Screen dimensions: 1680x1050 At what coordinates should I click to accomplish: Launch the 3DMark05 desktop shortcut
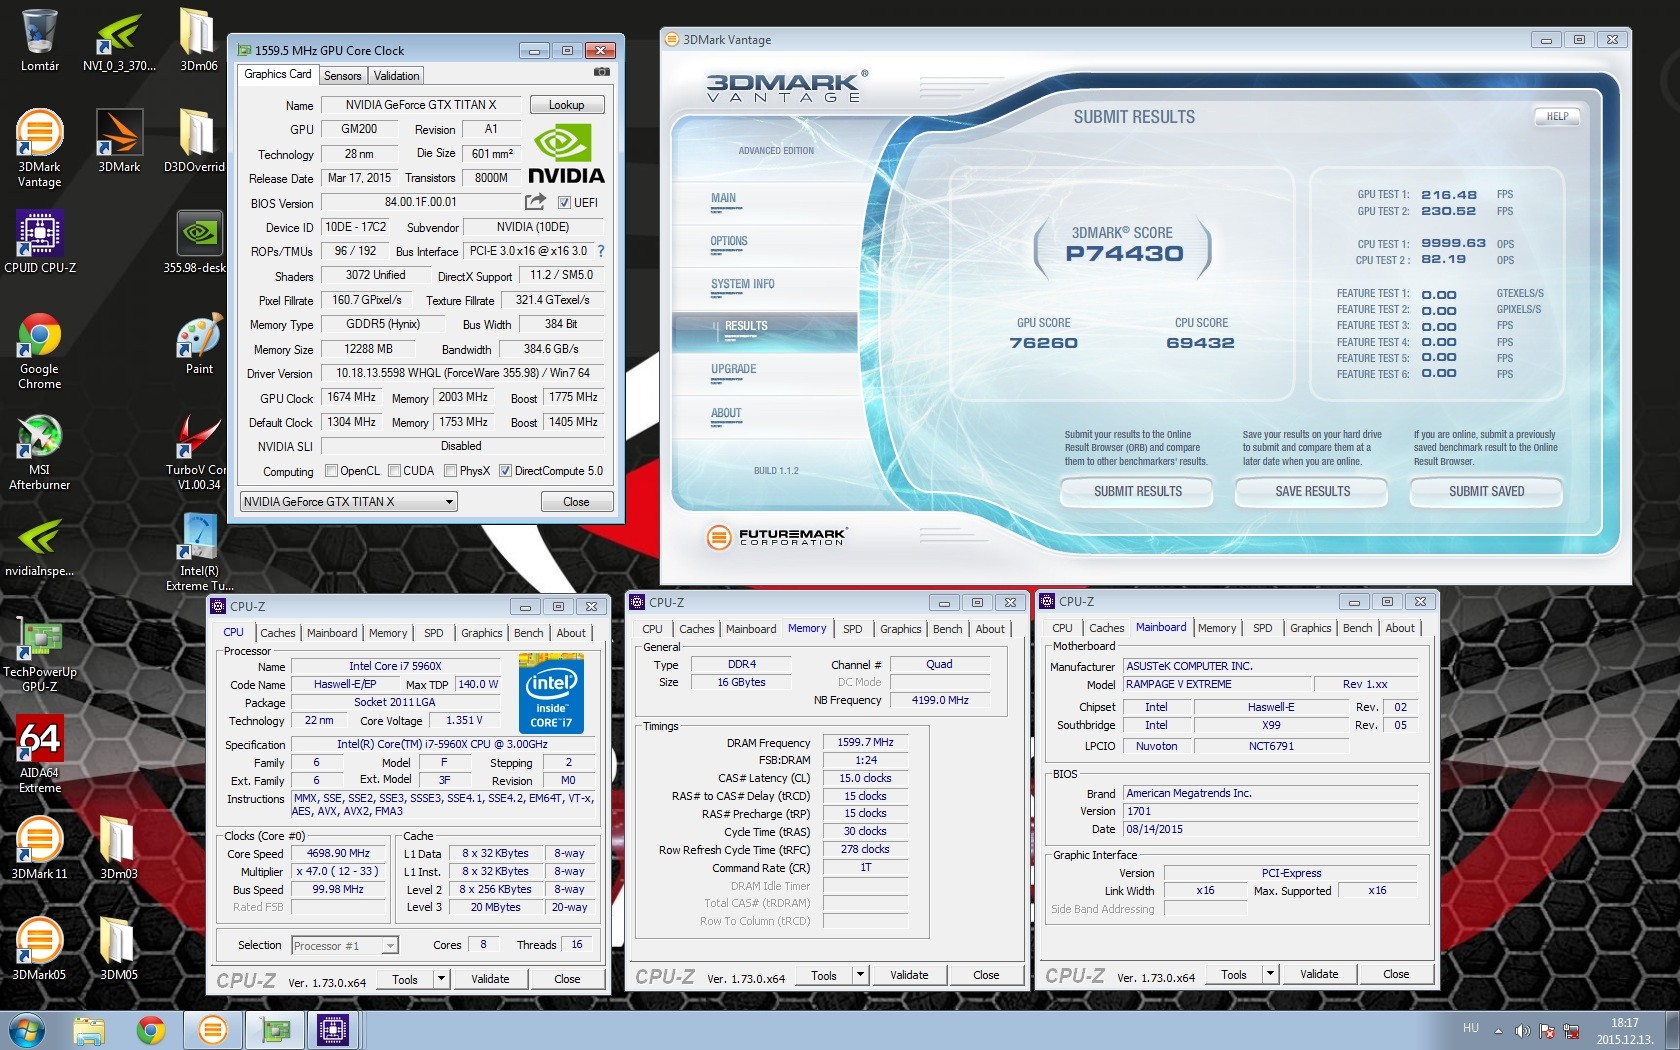40,949
